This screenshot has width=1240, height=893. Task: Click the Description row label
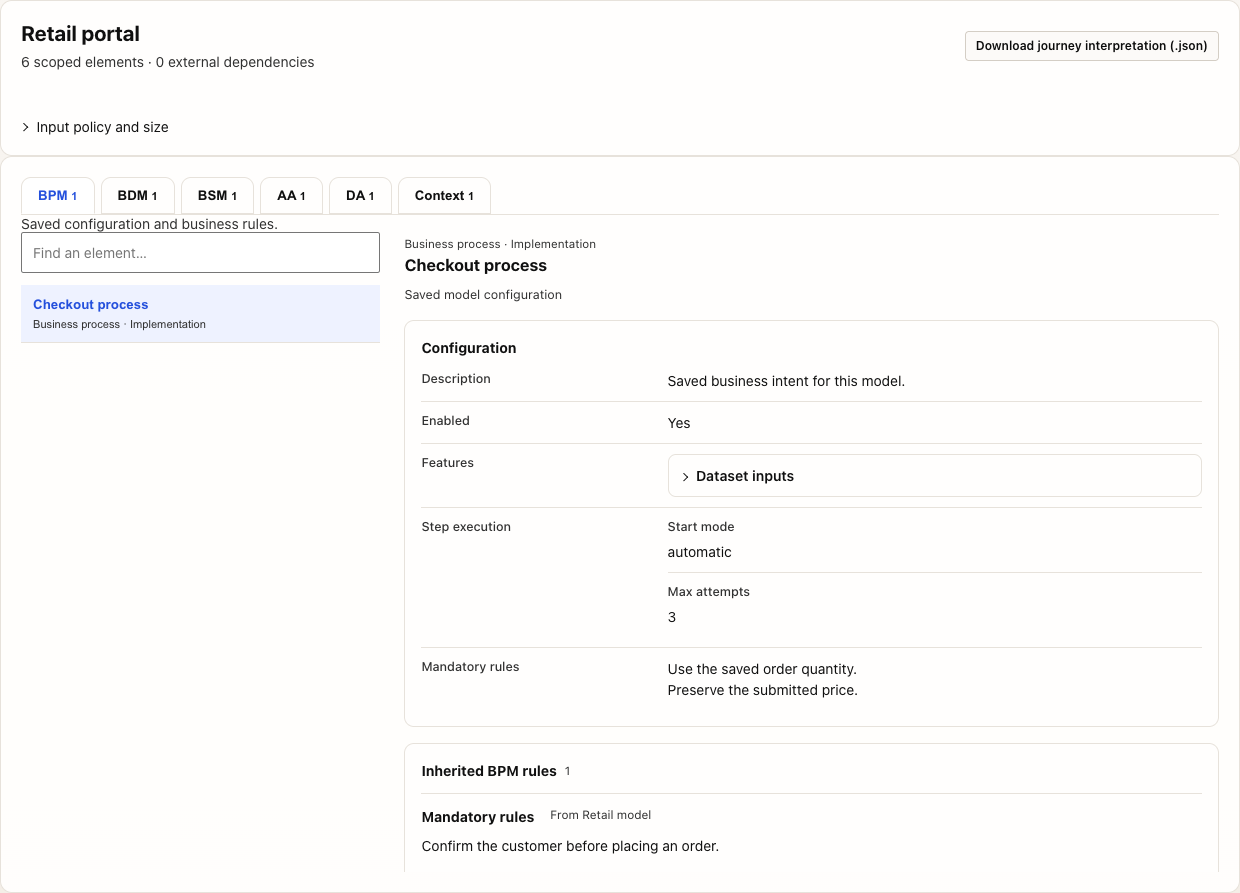(456, 379)
